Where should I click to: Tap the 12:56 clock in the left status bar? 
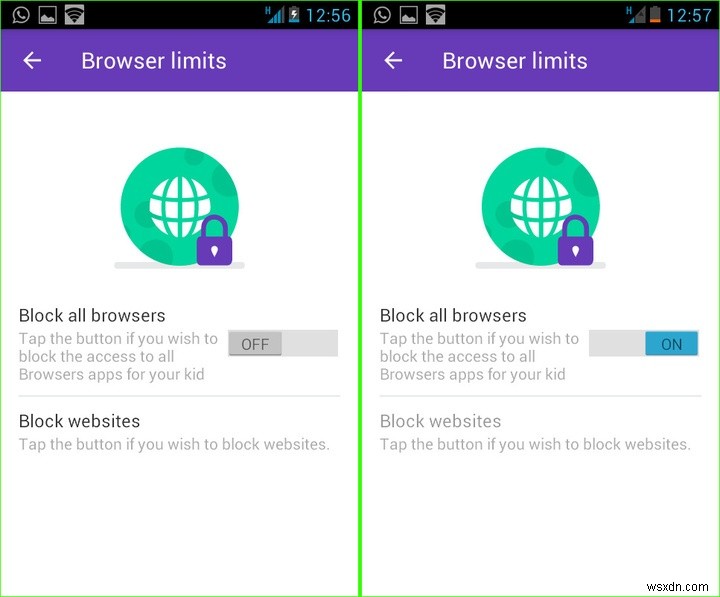click(x=328, y=15)
